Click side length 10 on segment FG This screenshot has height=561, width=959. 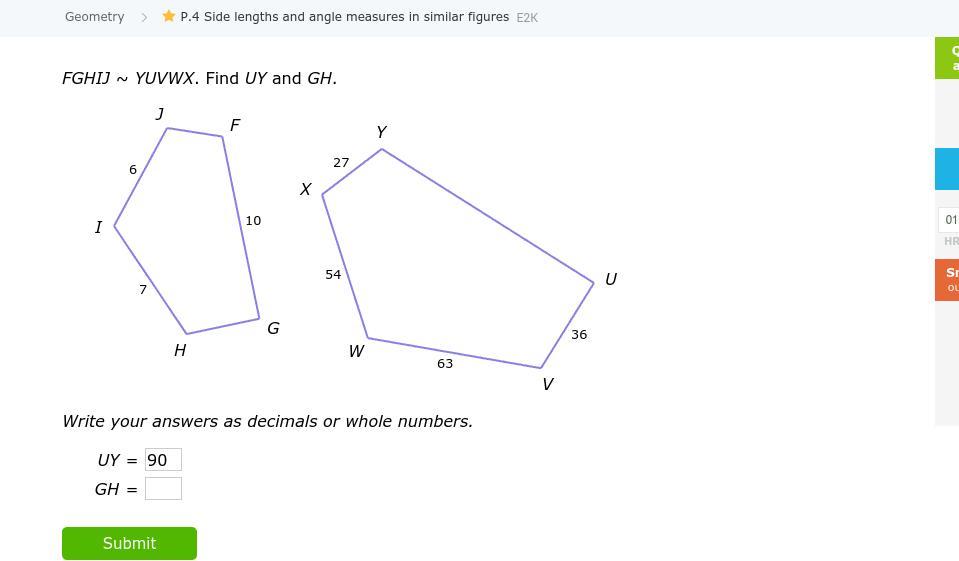253,221
